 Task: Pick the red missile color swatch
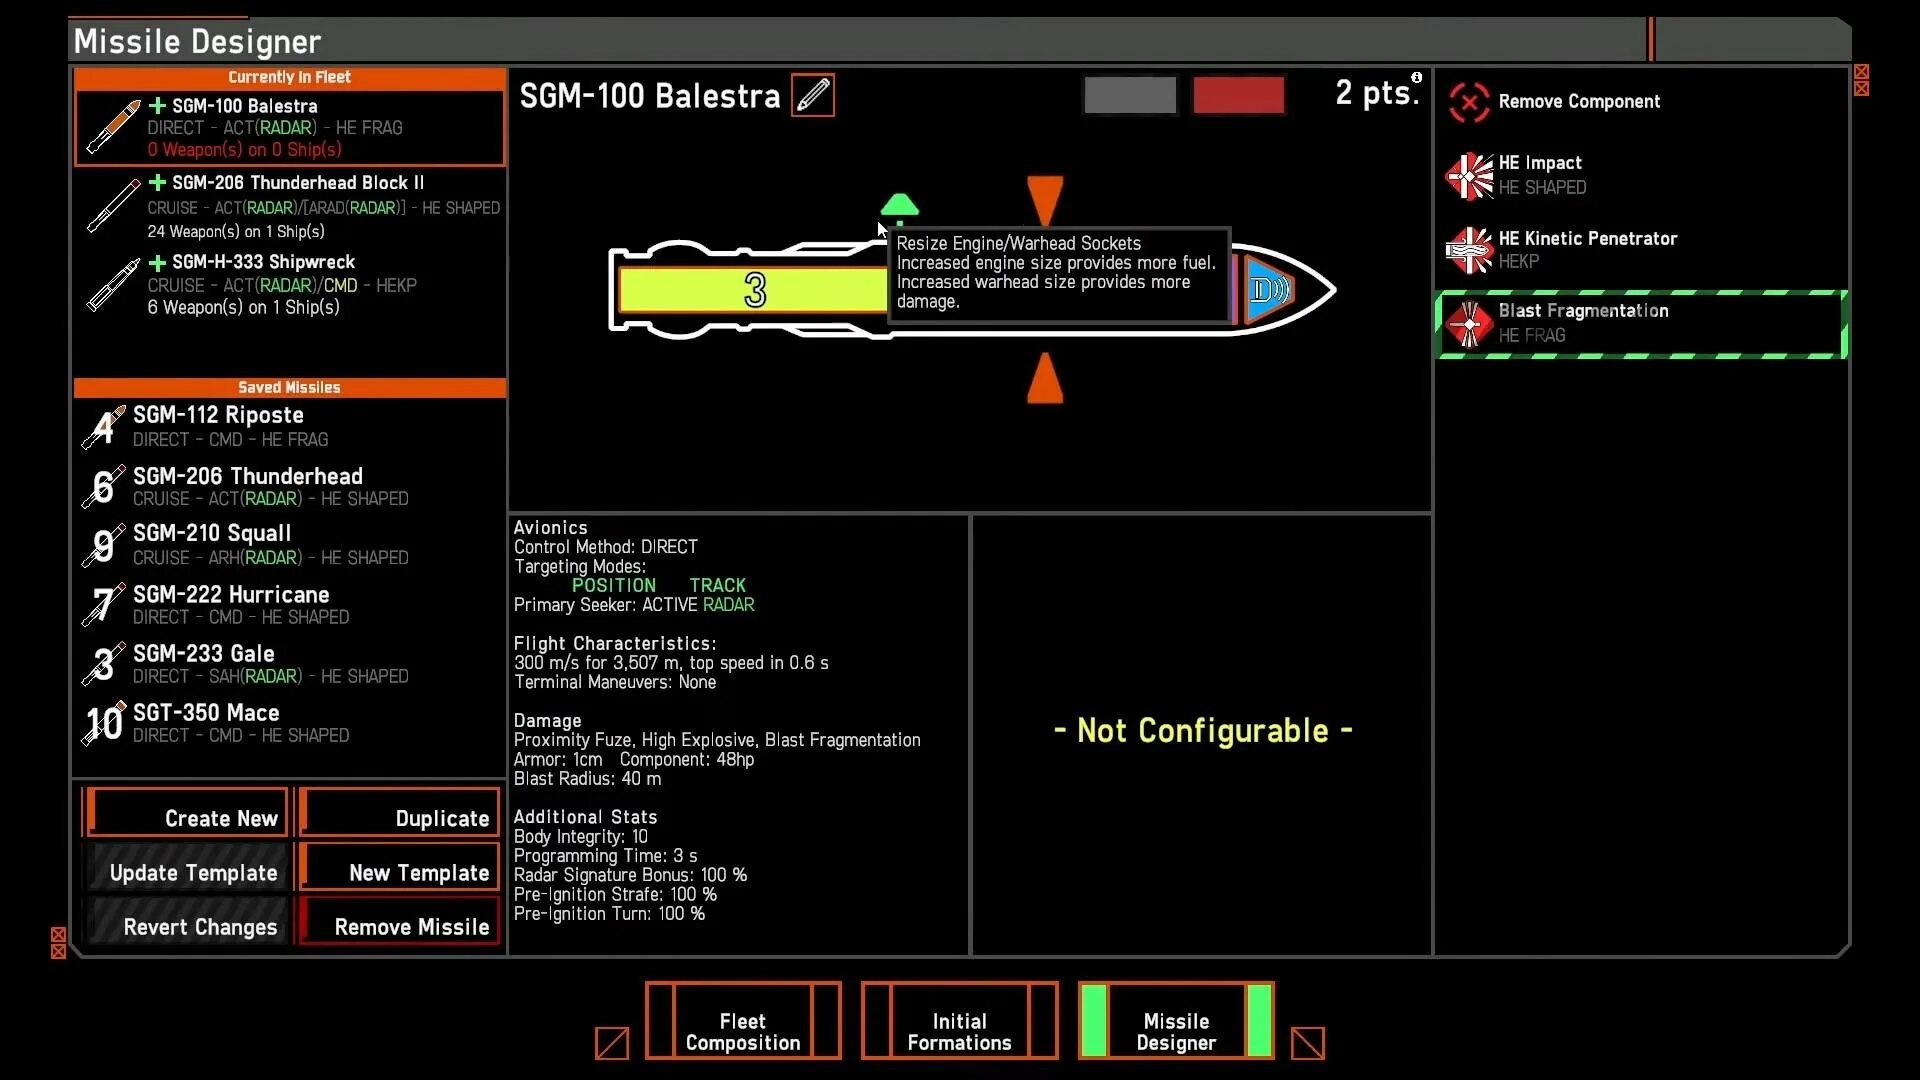click(1238, 96)
